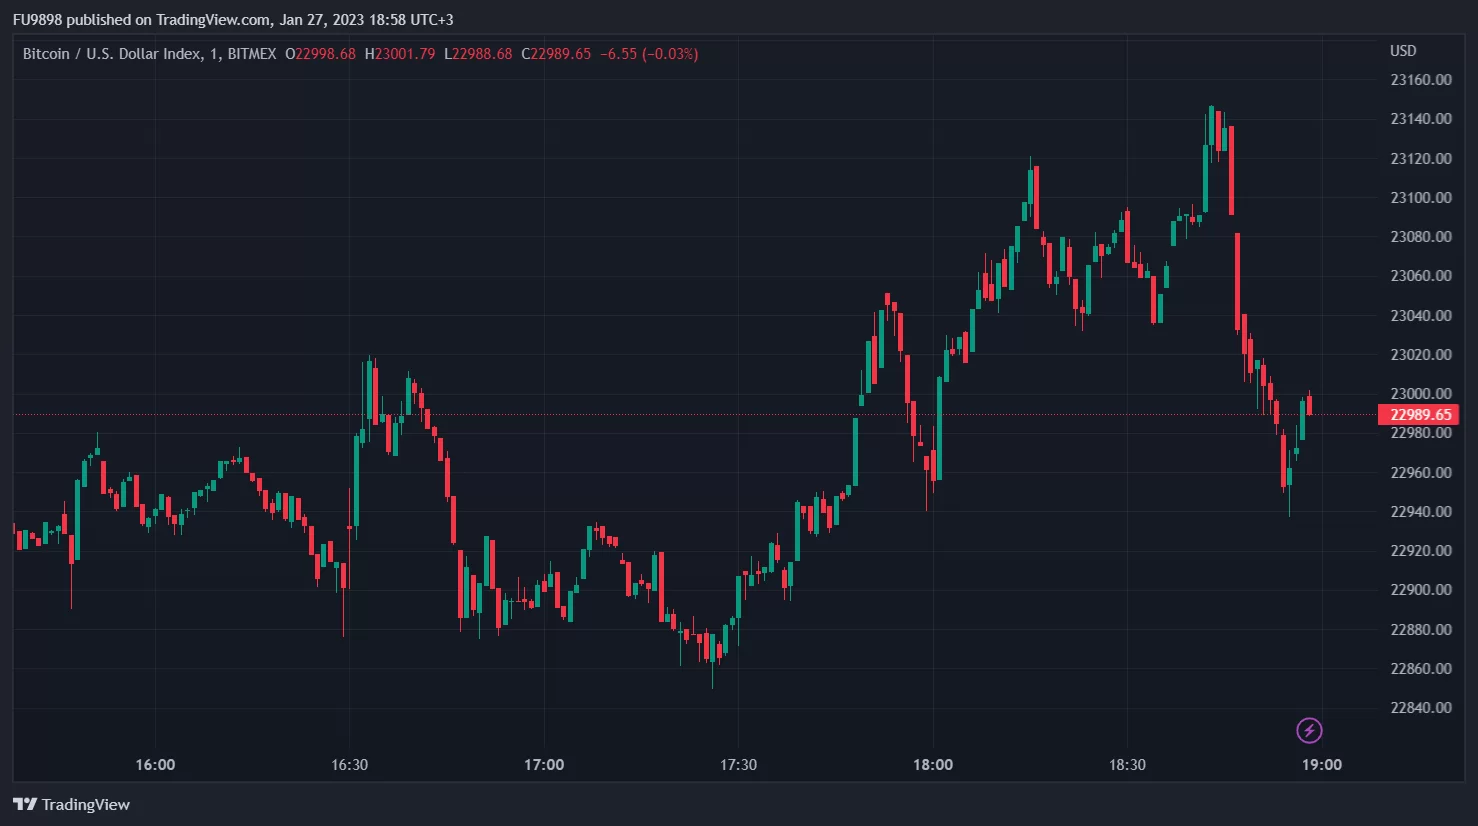Select the 17:00 time axis label

click(x=544, y=765)
